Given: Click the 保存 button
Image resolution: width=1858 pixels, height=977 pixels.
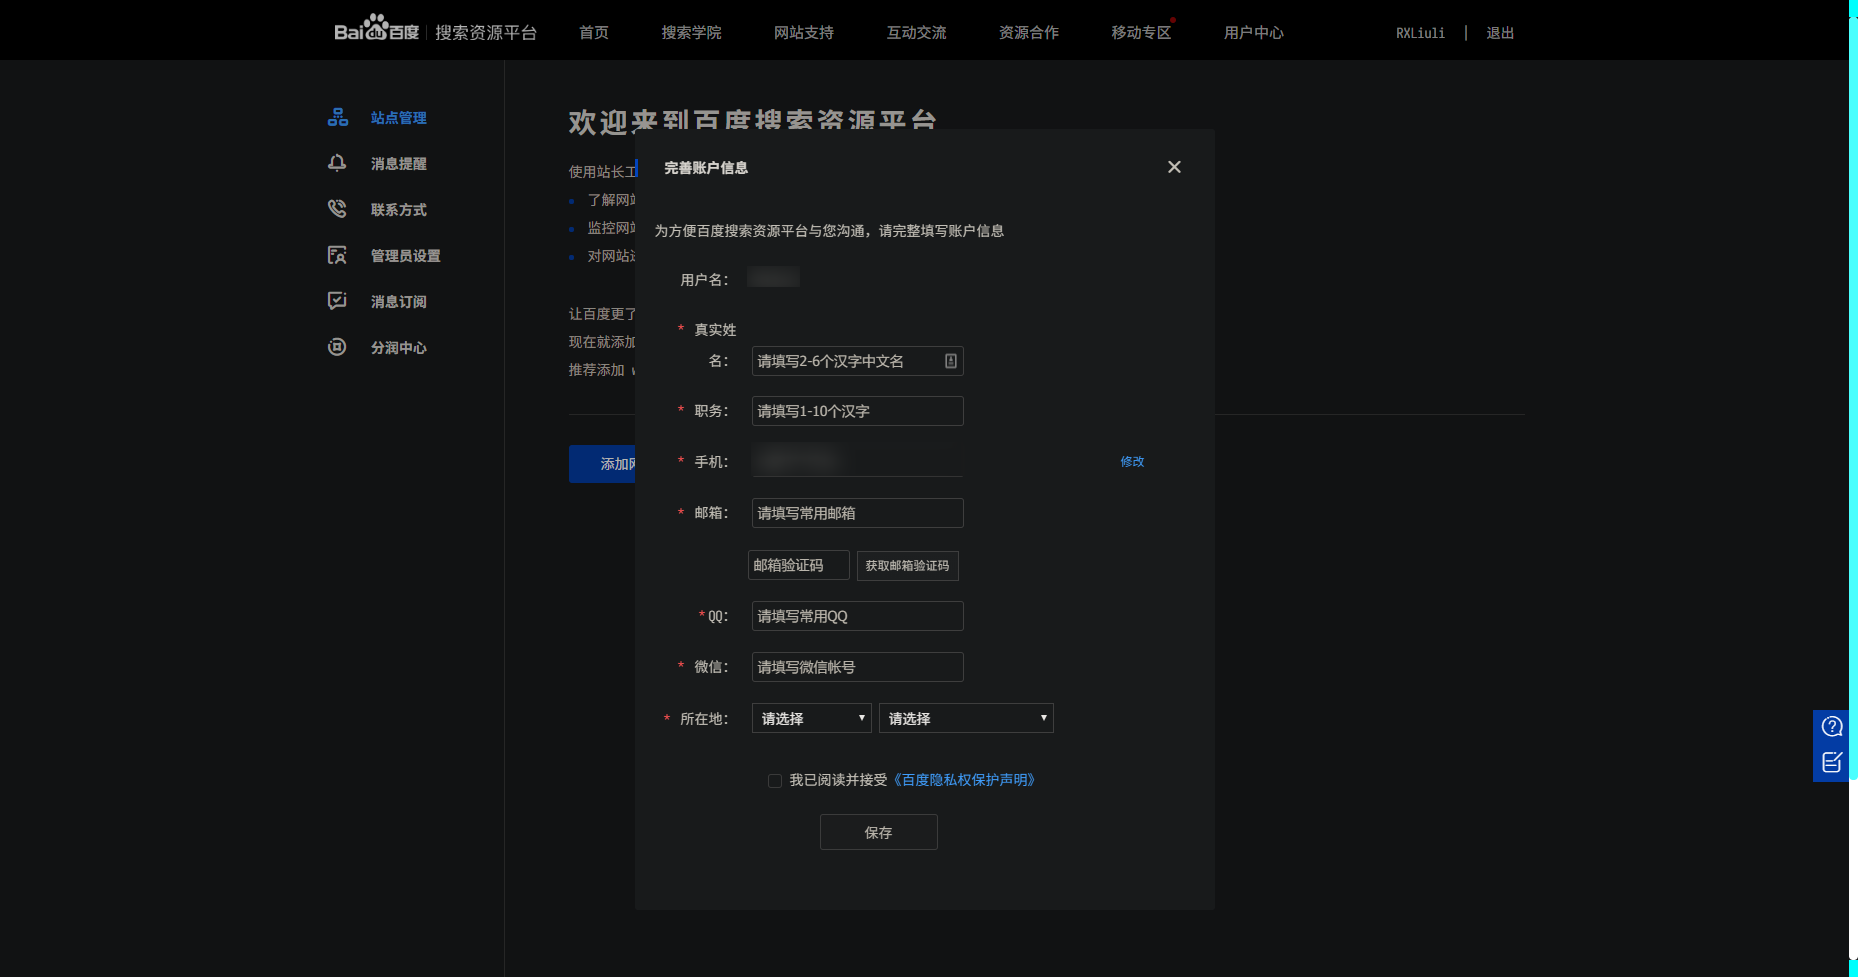Looking at the screenshot, I should [x=878, y=832].
